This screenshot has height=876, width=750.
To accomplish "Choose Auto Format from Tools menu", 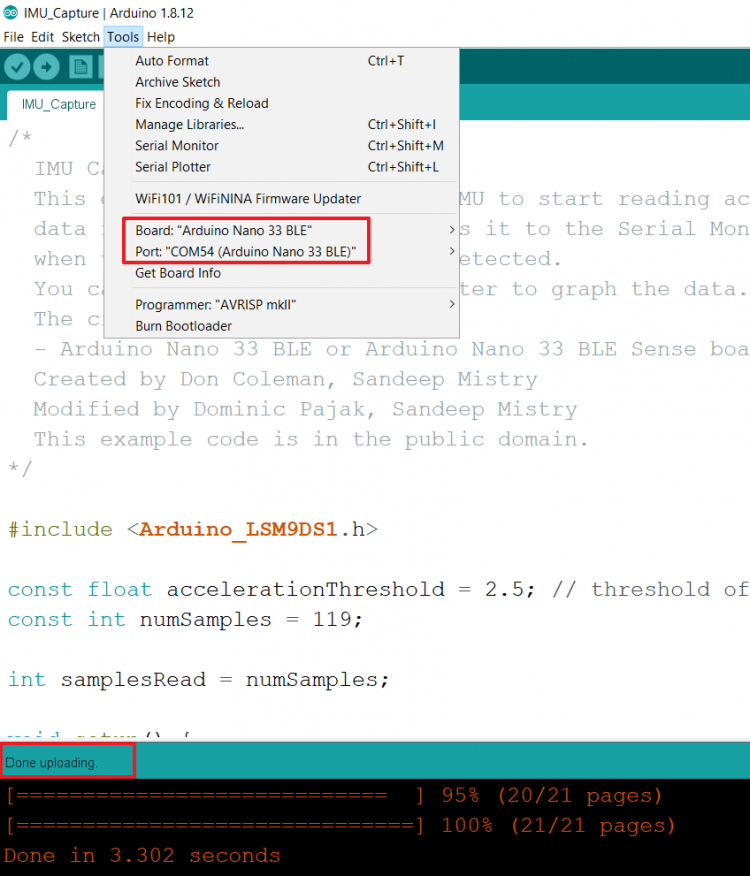I will [x=282, y=61].
